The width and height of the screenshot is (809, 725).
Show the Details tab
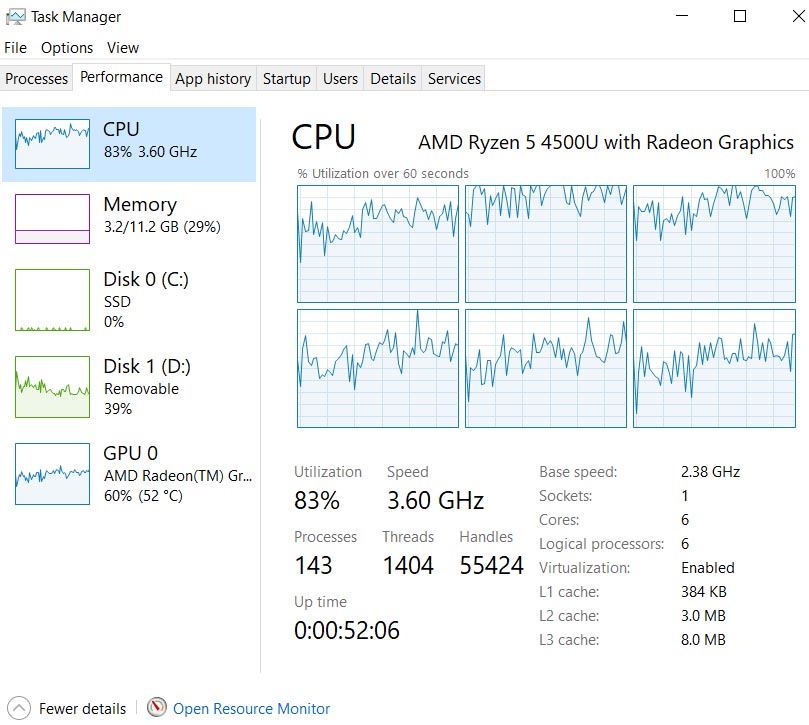(393, 78)
